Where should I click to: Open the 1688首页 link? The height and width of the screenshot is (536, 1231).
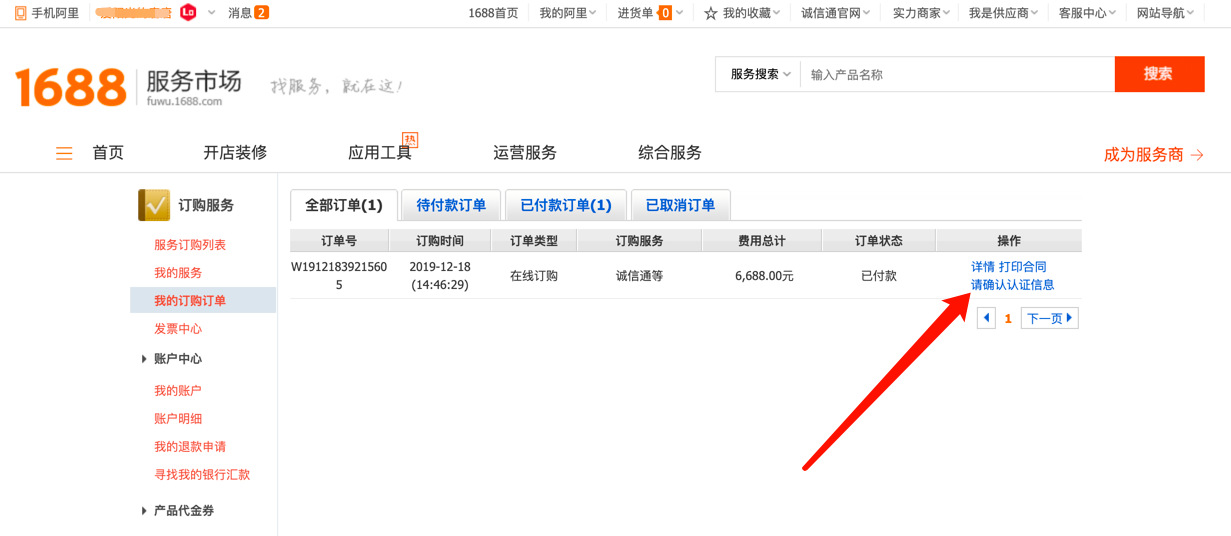[493, 13]
